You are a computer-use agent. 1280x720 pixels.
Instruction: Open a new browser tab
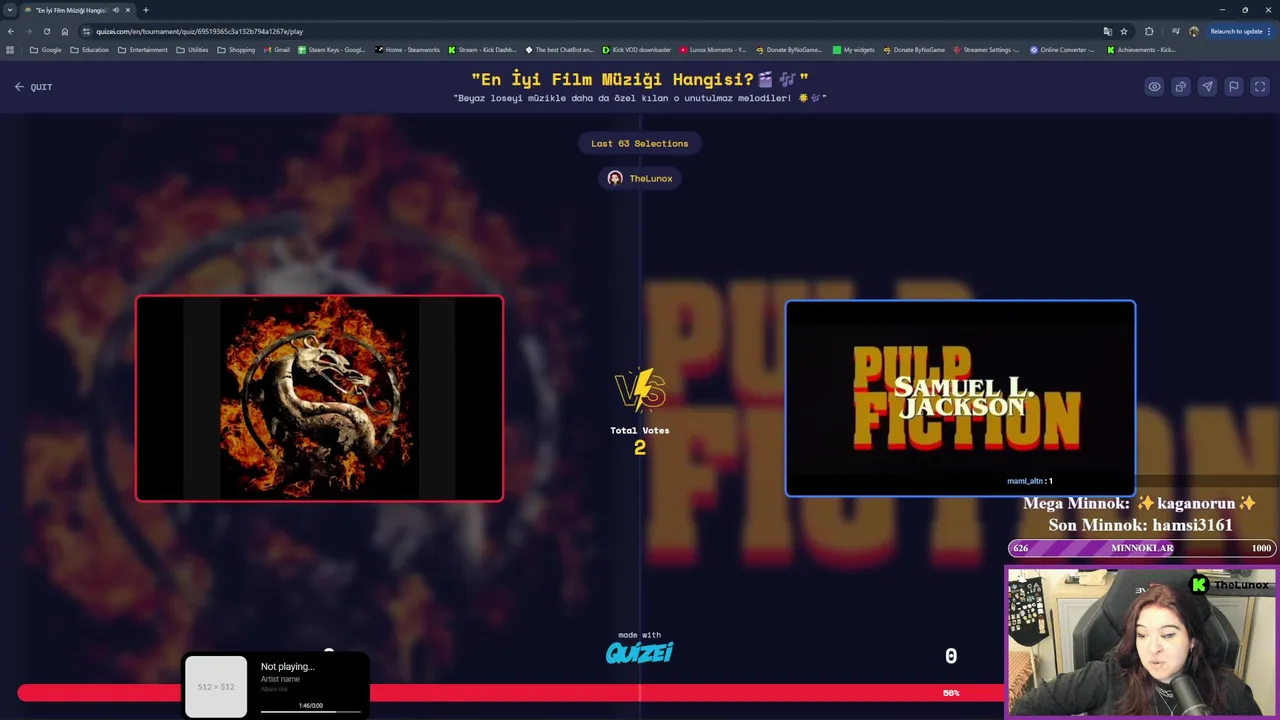tap(146, 10)
